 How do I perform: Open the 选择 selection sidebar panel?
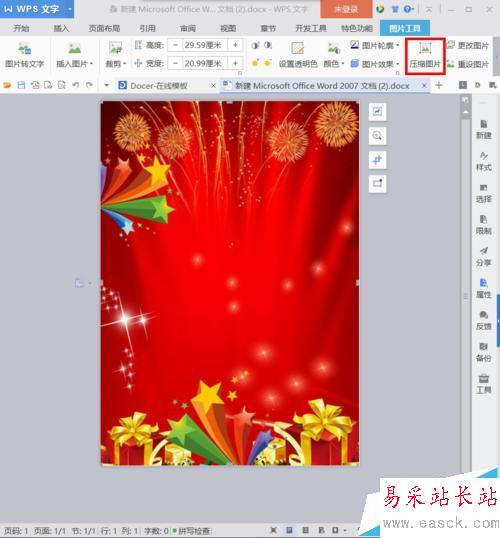484,194
